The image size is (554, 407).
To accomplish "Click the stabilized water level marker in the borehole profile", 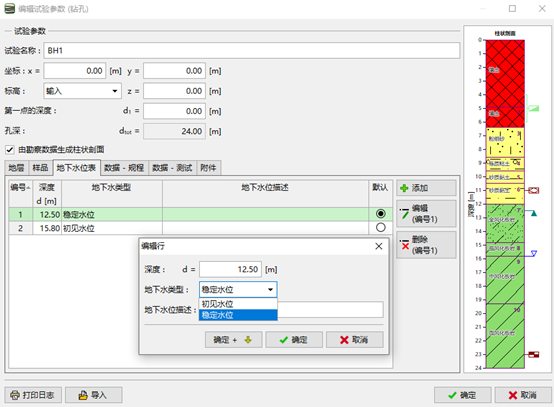I will (534, 213).
